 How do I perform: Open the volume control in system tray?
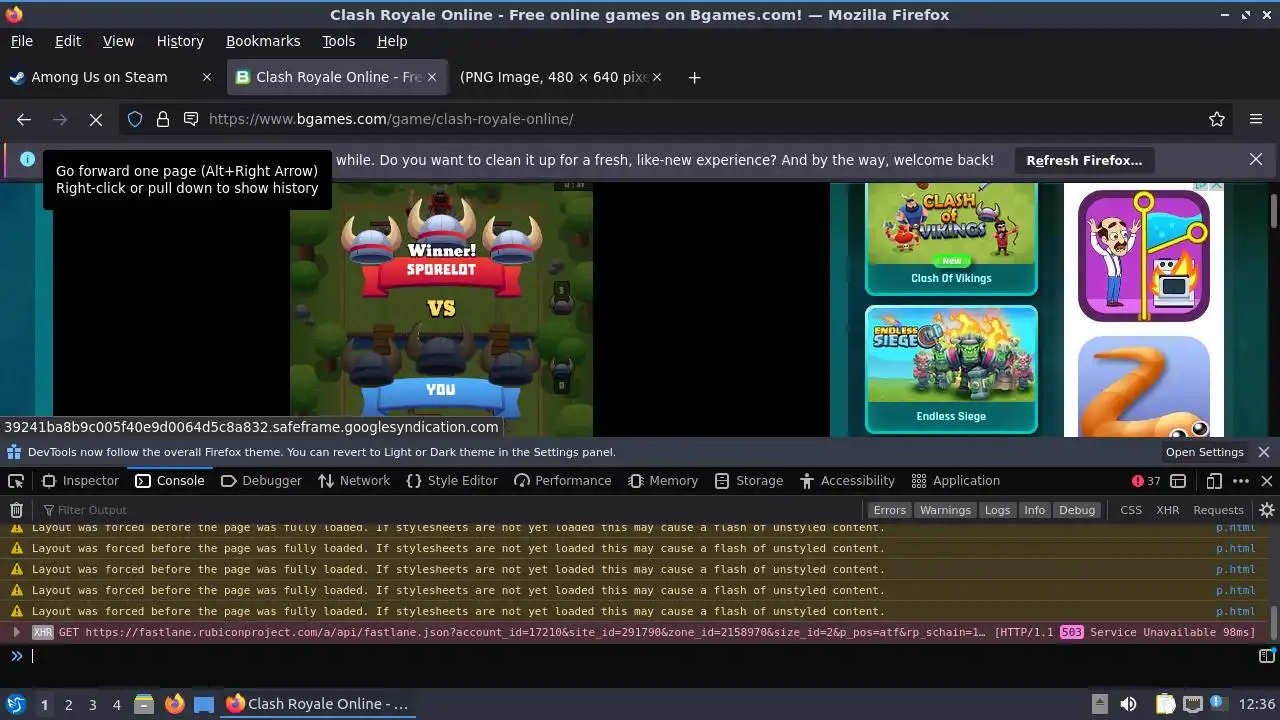point(1128,704)
